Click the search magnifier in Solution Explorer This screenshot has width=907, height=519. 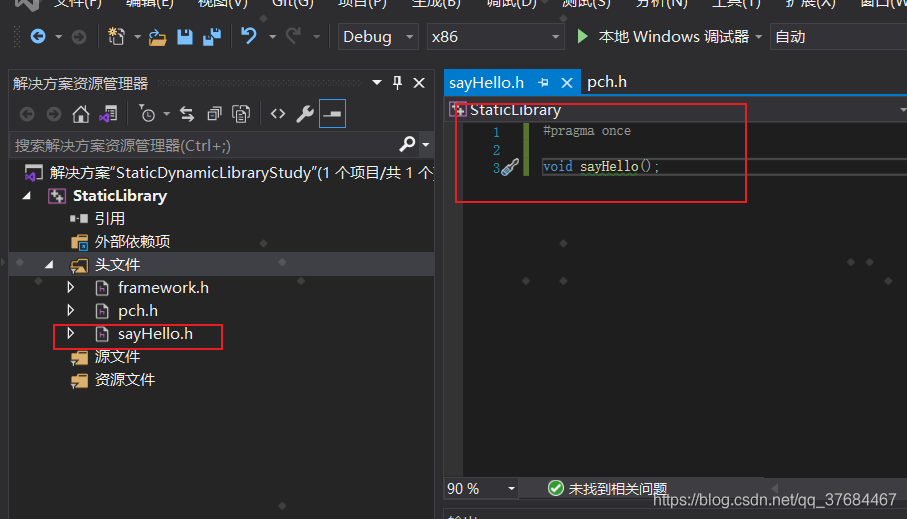pyautogui.click(x=407, y=143)
